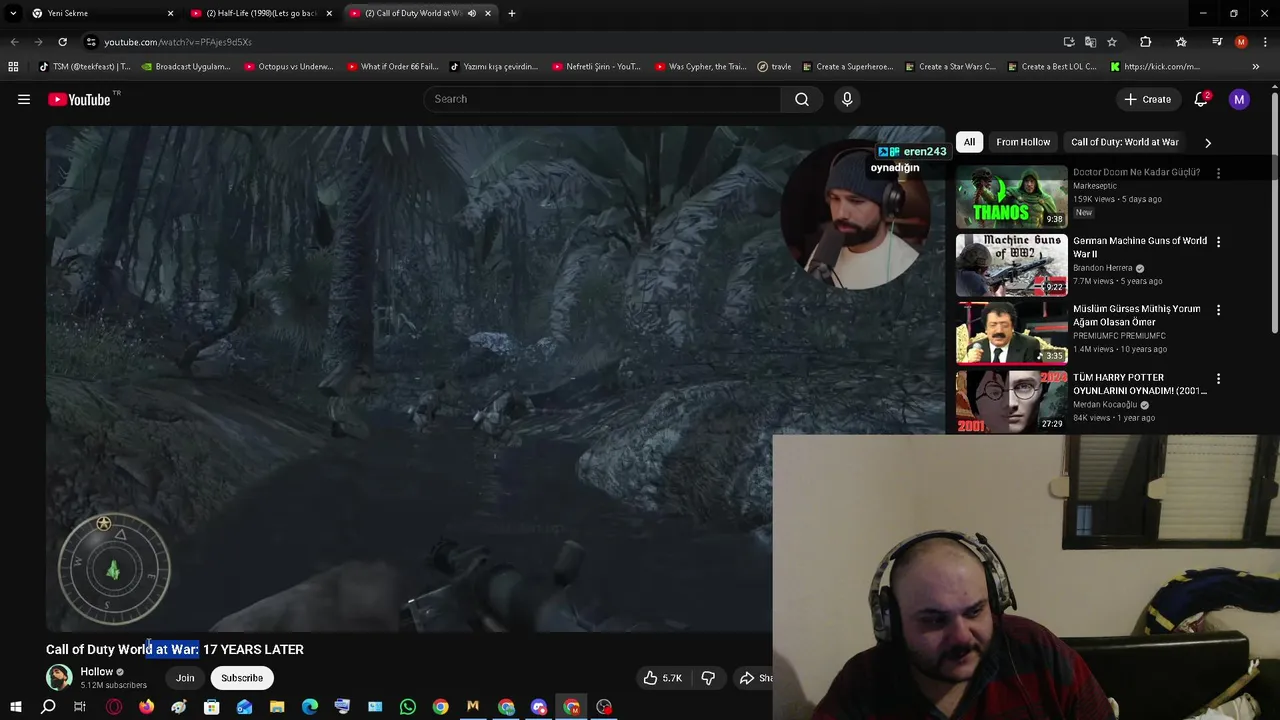Open the travle bookmark

coord(774,67)
